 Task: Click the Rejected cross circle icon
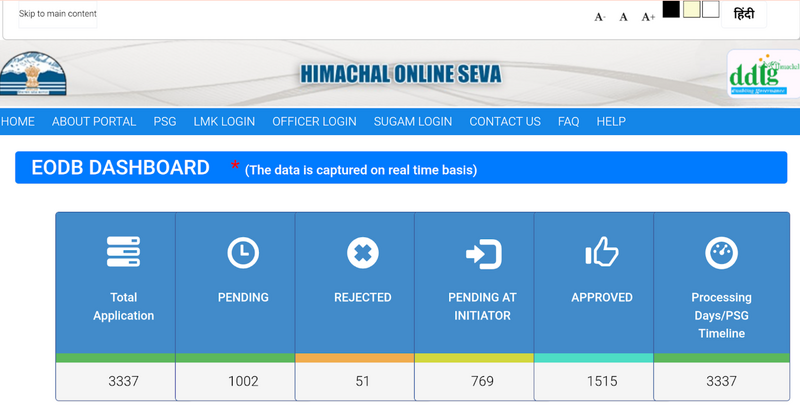coord(363,253)
